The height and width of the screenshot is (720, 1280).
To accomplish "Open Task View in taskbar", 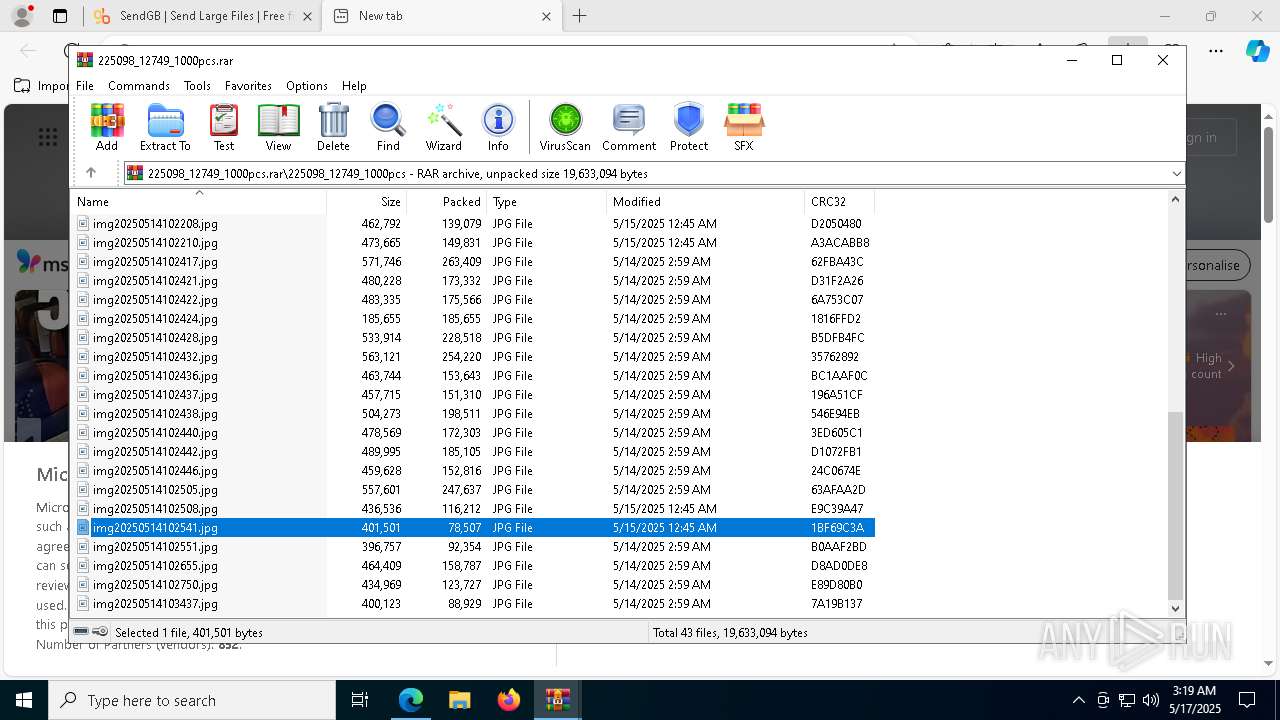I will (x=360, y=700).
